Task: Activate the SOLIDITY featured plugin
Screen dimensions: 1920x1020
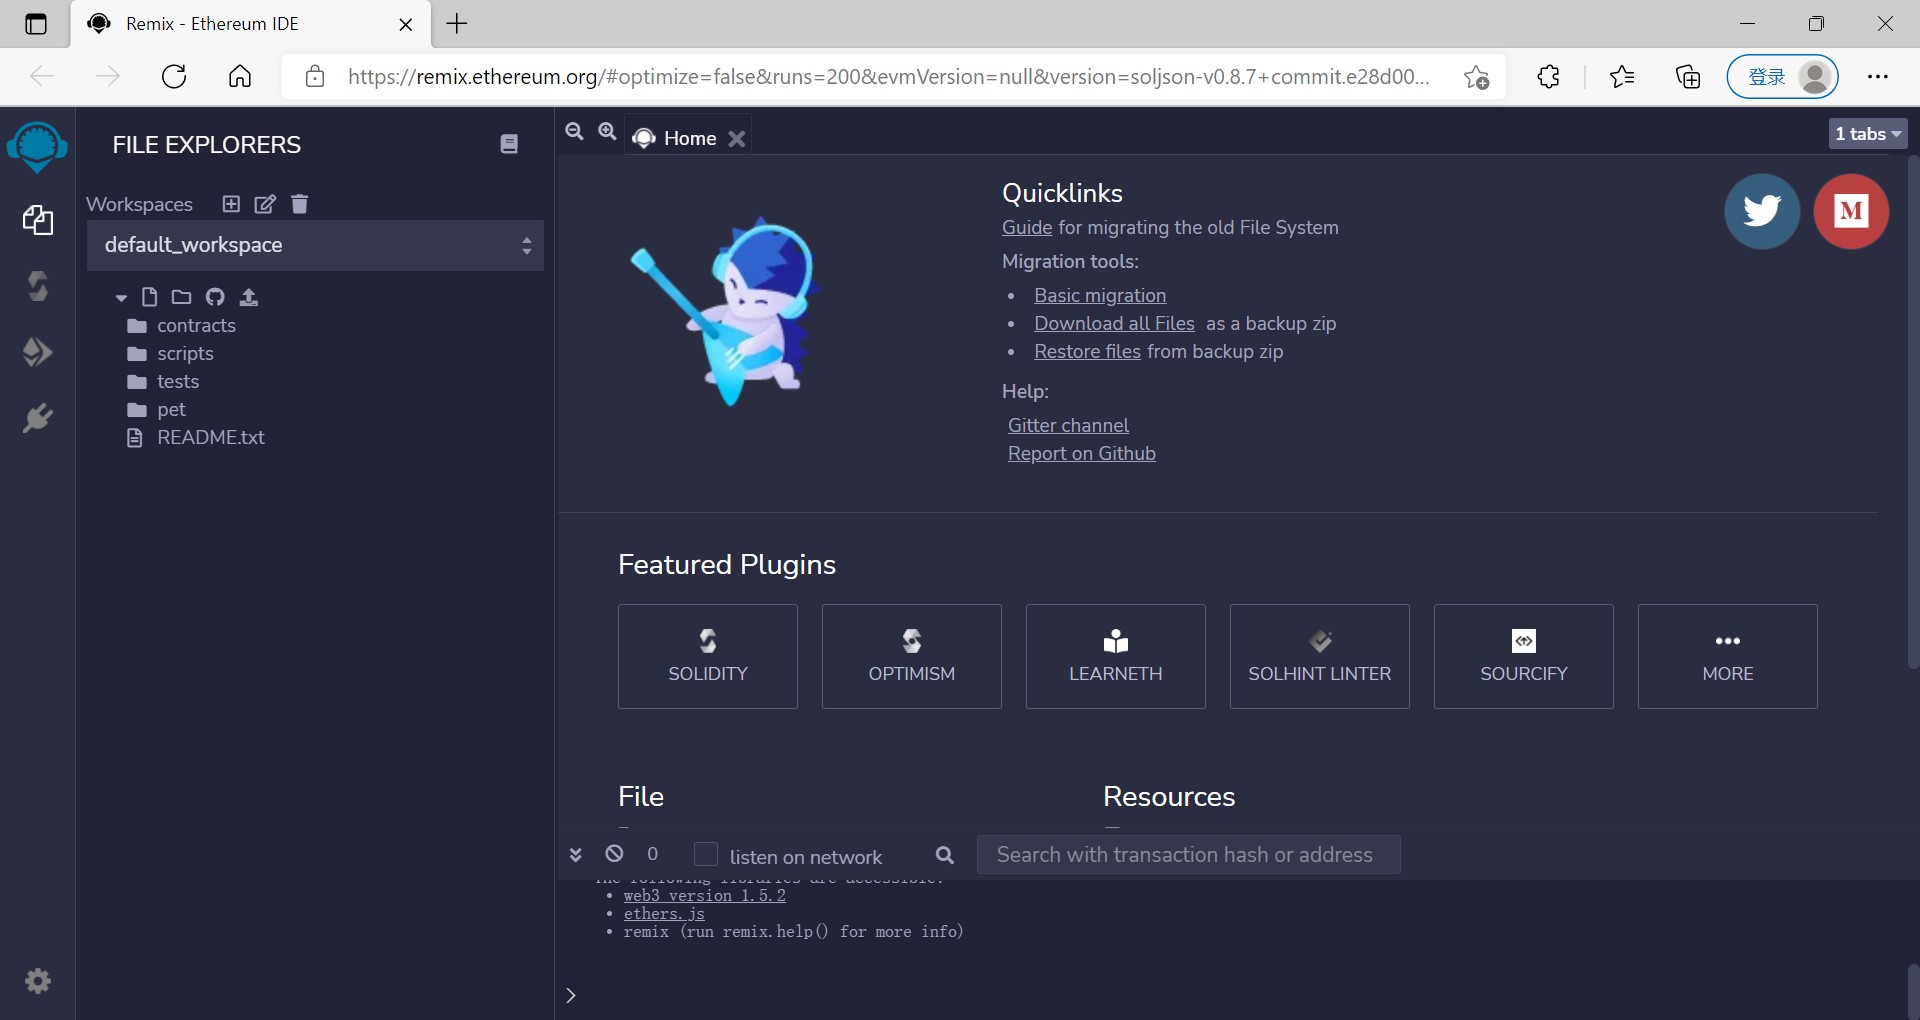Action: coord(708,656)
